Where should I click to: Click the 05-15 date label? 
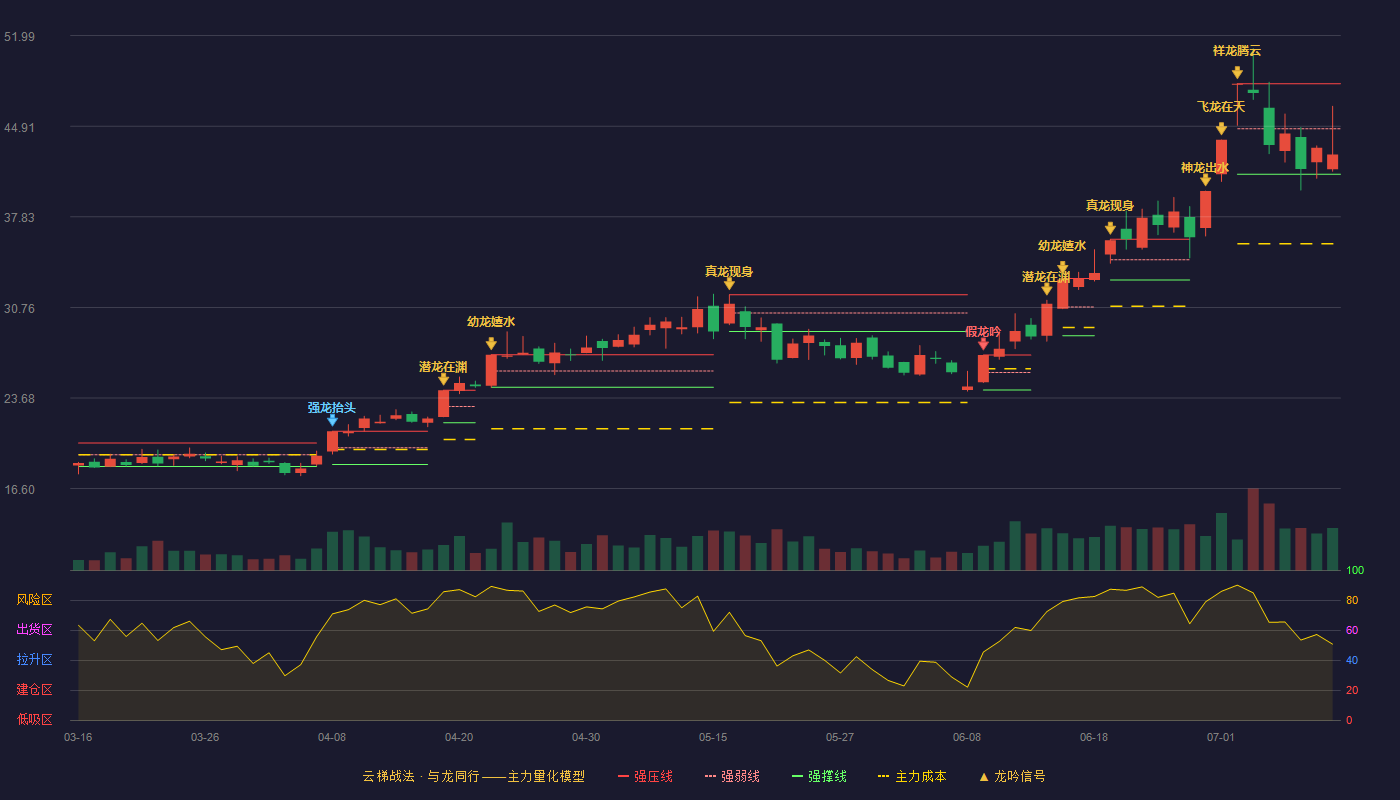(713, 737)
